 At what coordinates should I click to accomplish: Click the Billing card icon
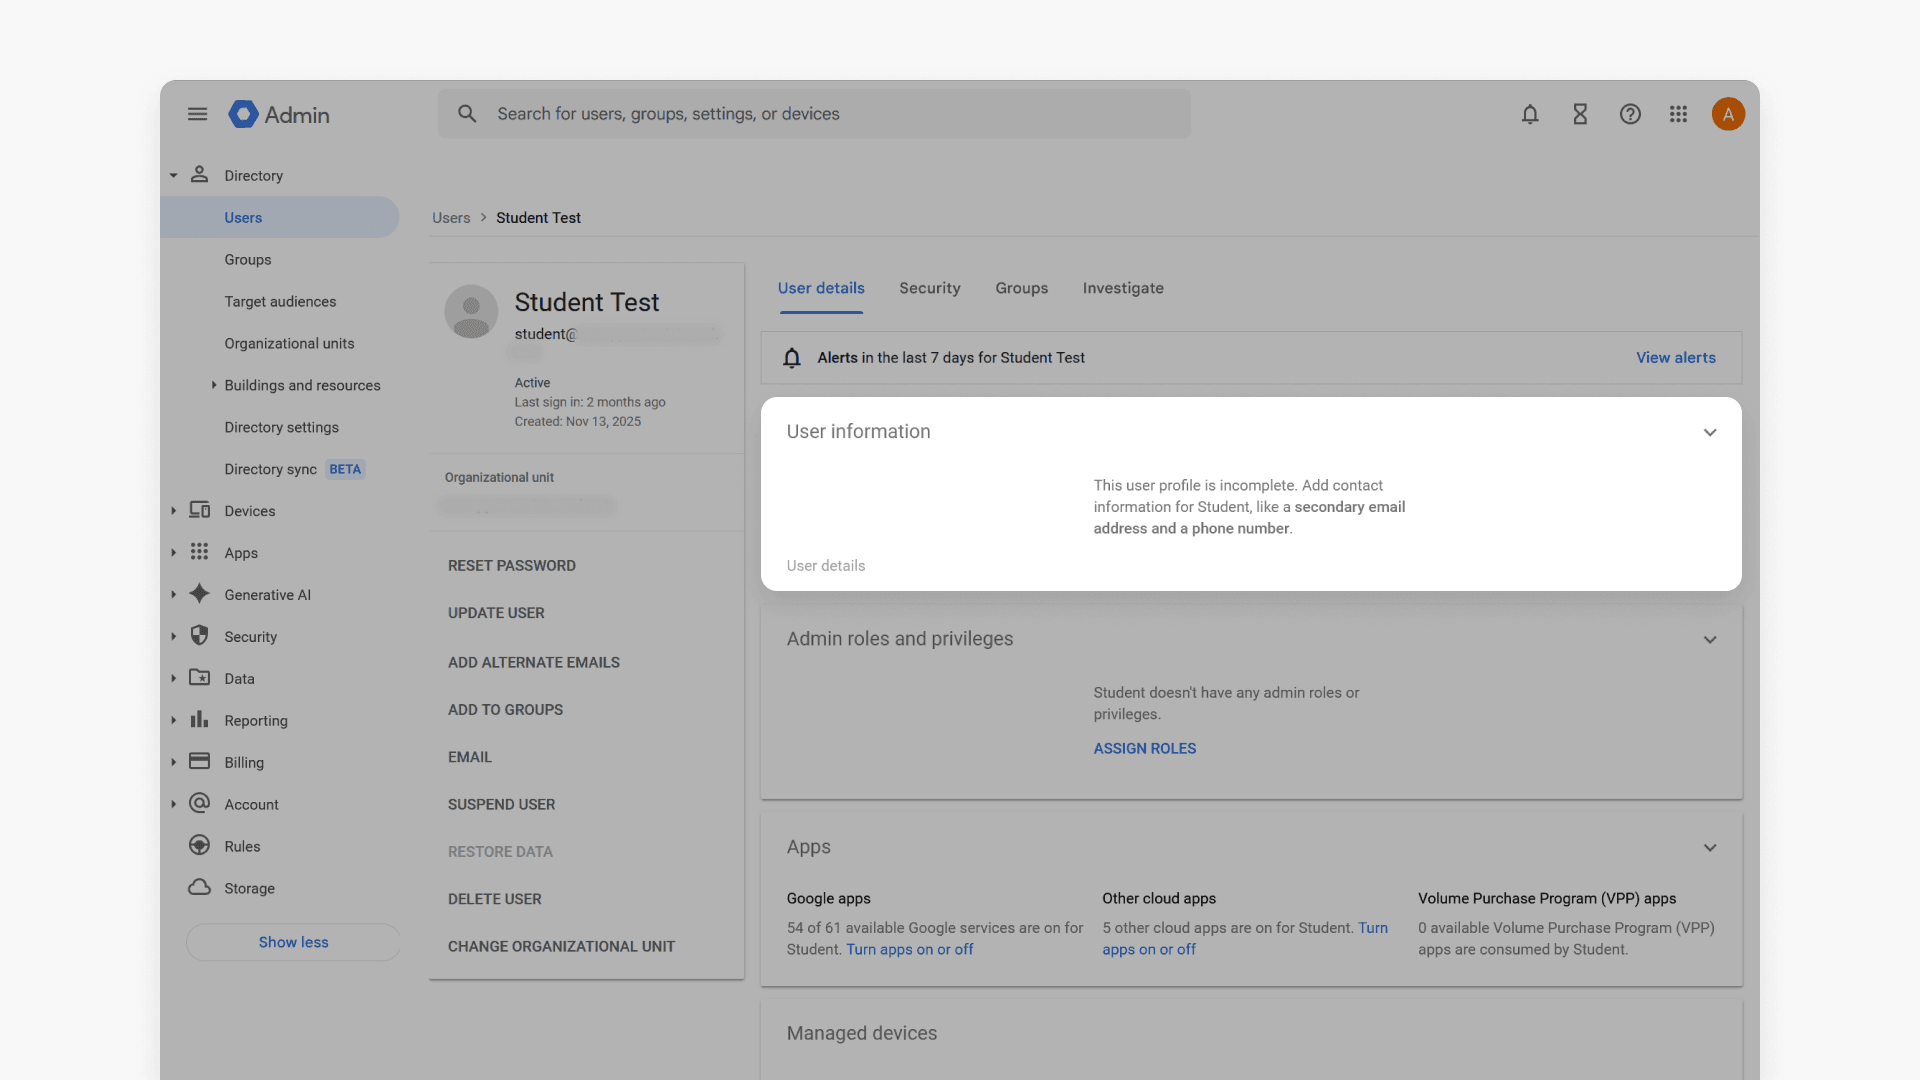[x=200, y=762]
